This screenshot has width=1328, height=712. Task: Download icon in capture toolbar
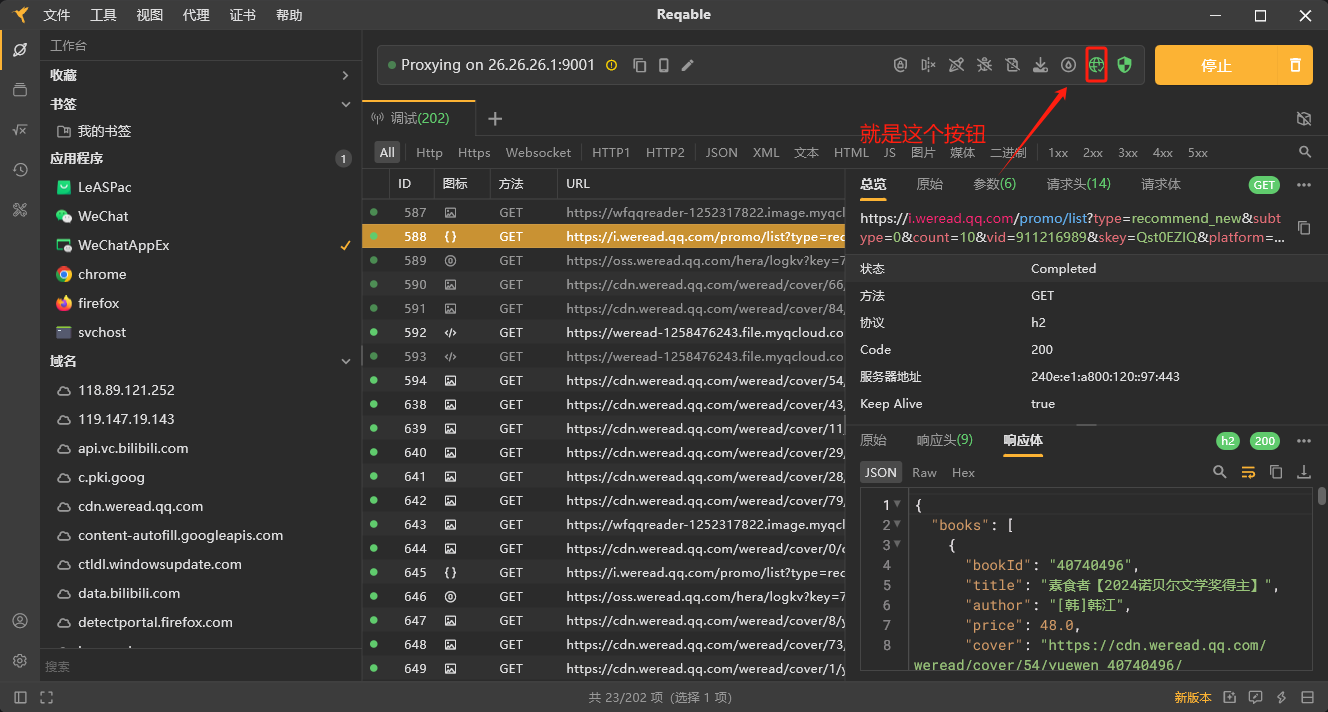coord(1040,65)
